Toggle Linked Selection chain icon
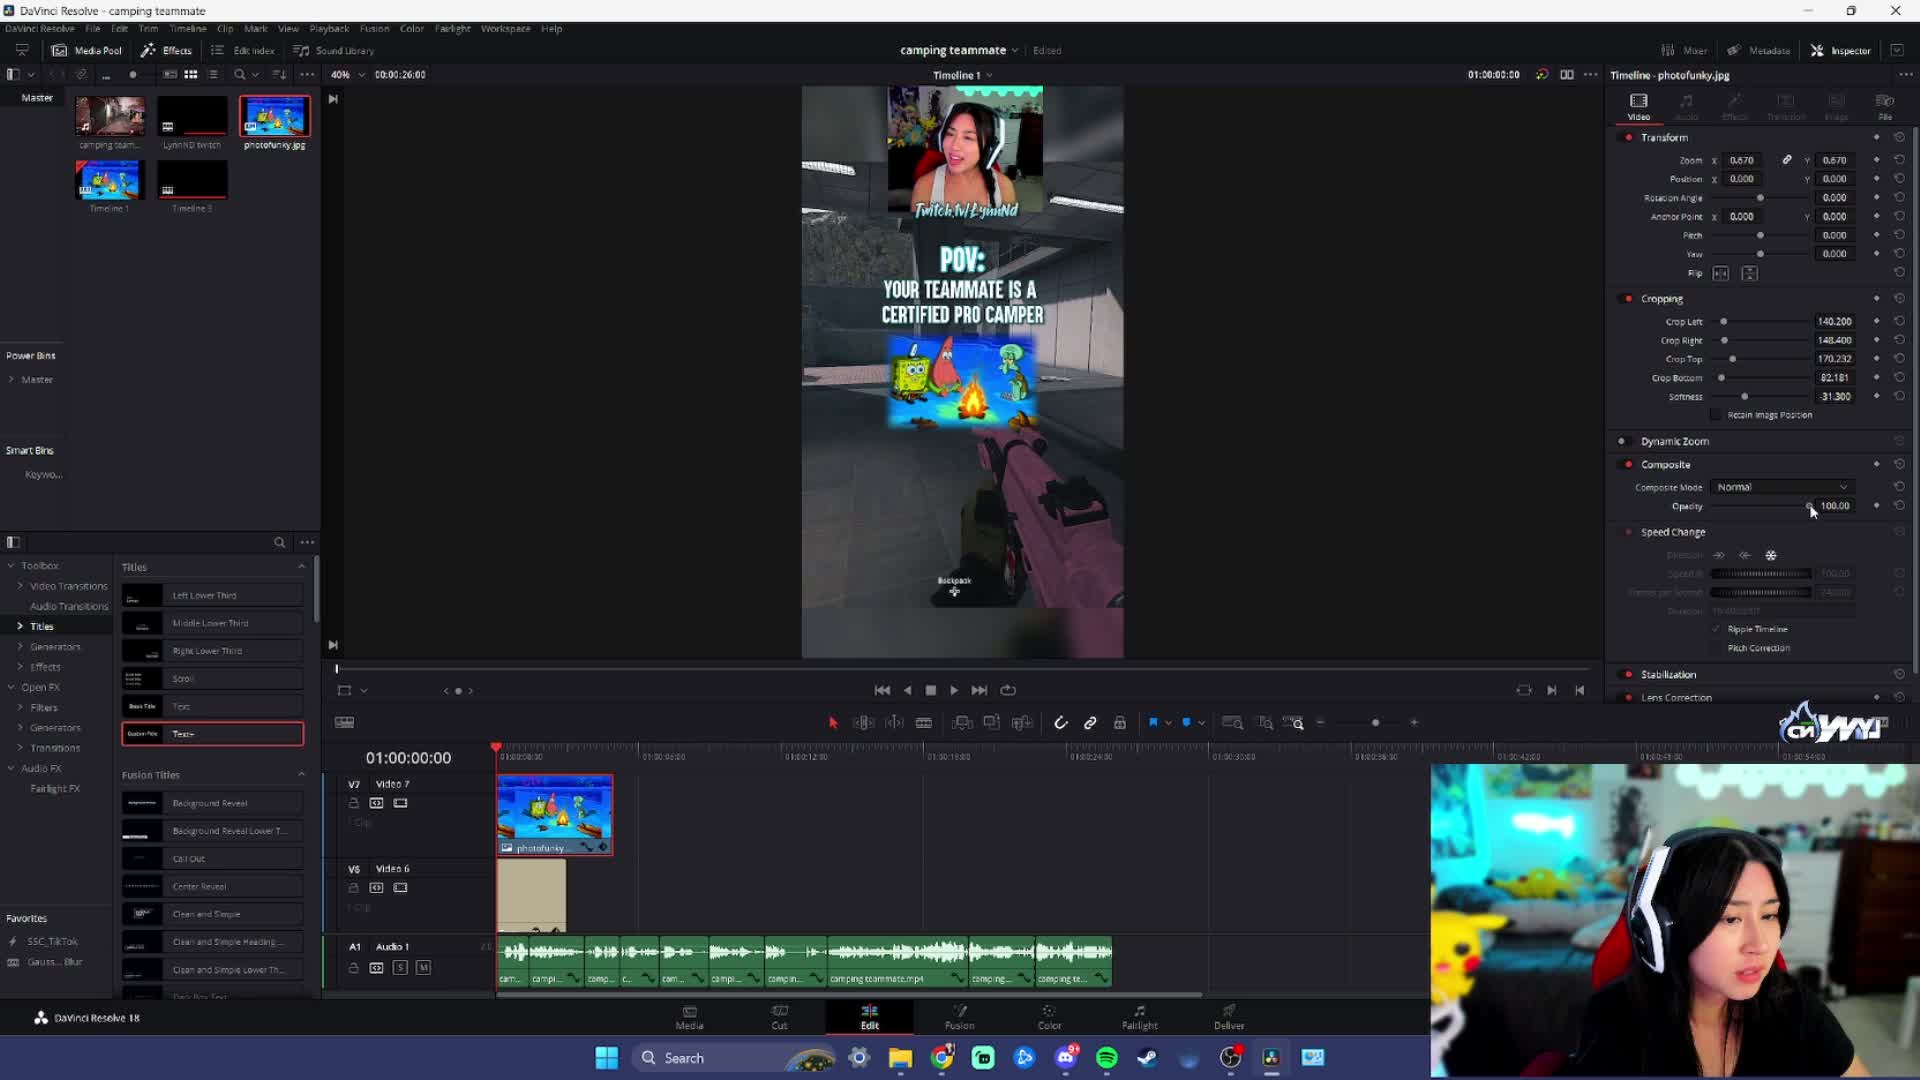Screen dimensions: 1920x1080 click(1090, 723)
